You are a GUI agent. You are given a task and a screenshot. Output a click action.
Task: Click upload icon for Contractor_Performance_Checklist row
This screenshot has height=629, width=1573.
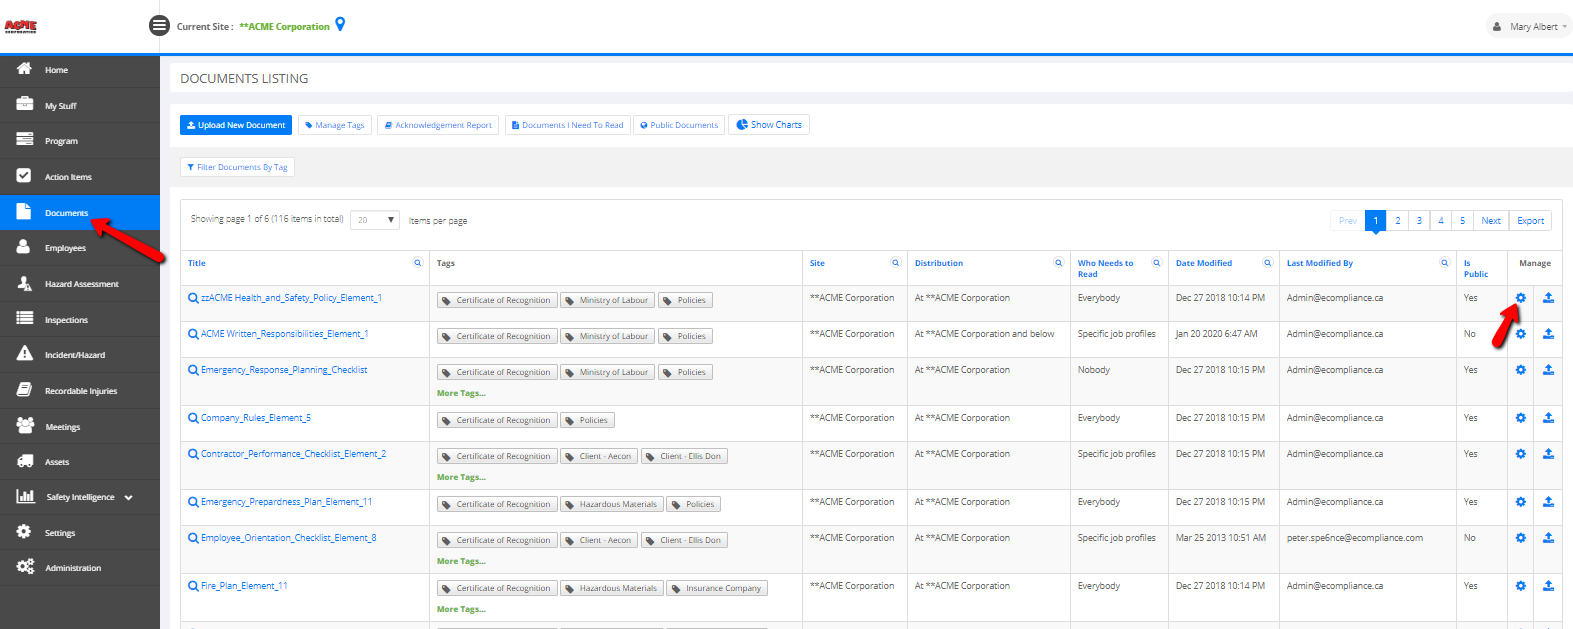[x=1548, y=454]
